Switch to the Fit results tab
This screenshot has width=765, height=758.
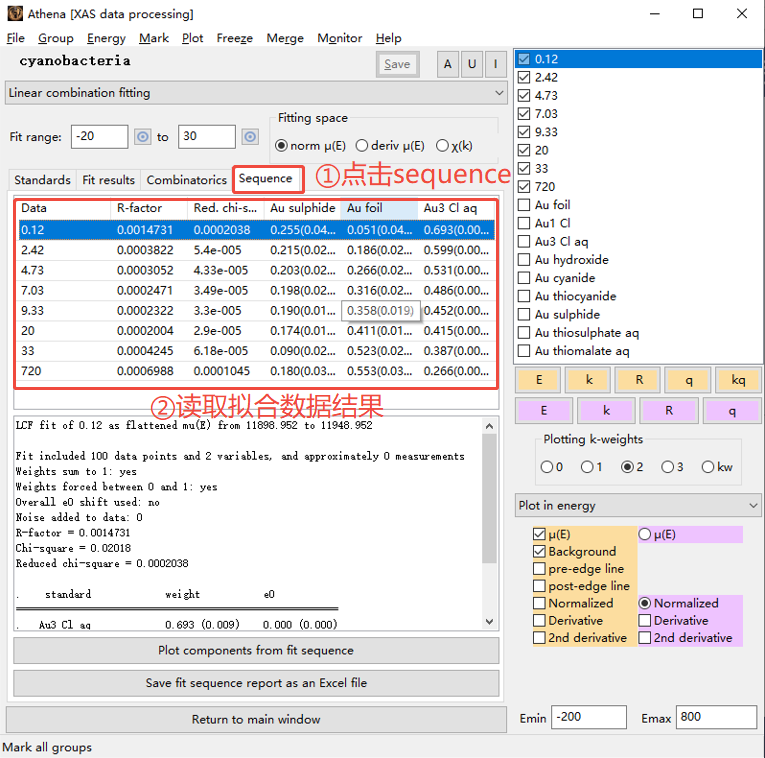108,180
